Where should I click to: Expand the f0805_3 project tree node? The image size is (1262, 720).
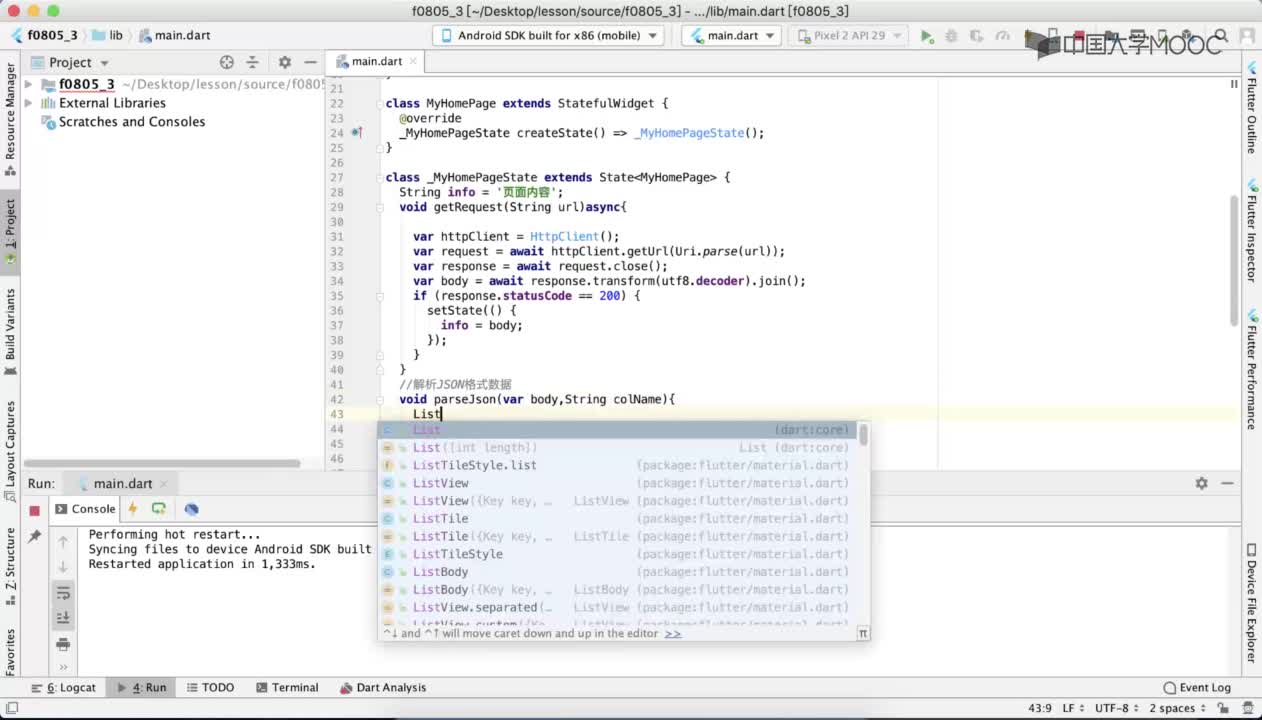pos(29,85)
